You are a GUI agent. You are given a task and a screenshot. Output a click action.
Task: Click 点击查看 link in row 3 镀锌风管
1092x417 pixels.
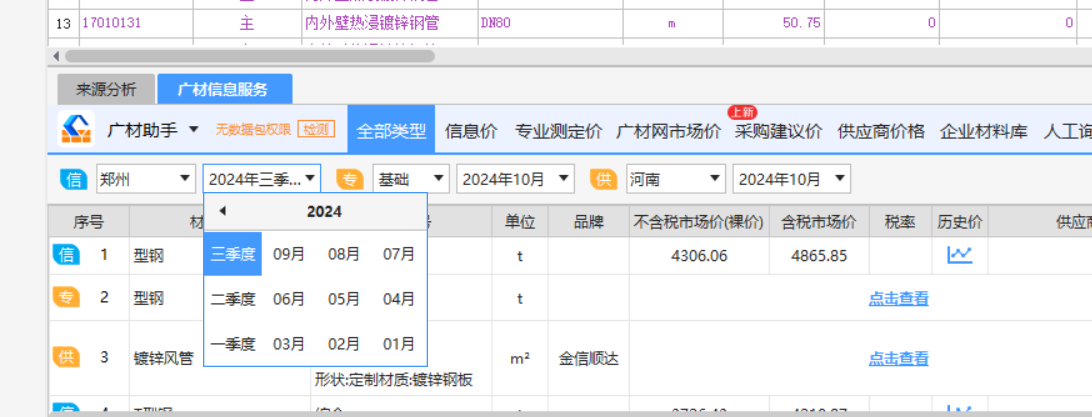pos(898,358)
